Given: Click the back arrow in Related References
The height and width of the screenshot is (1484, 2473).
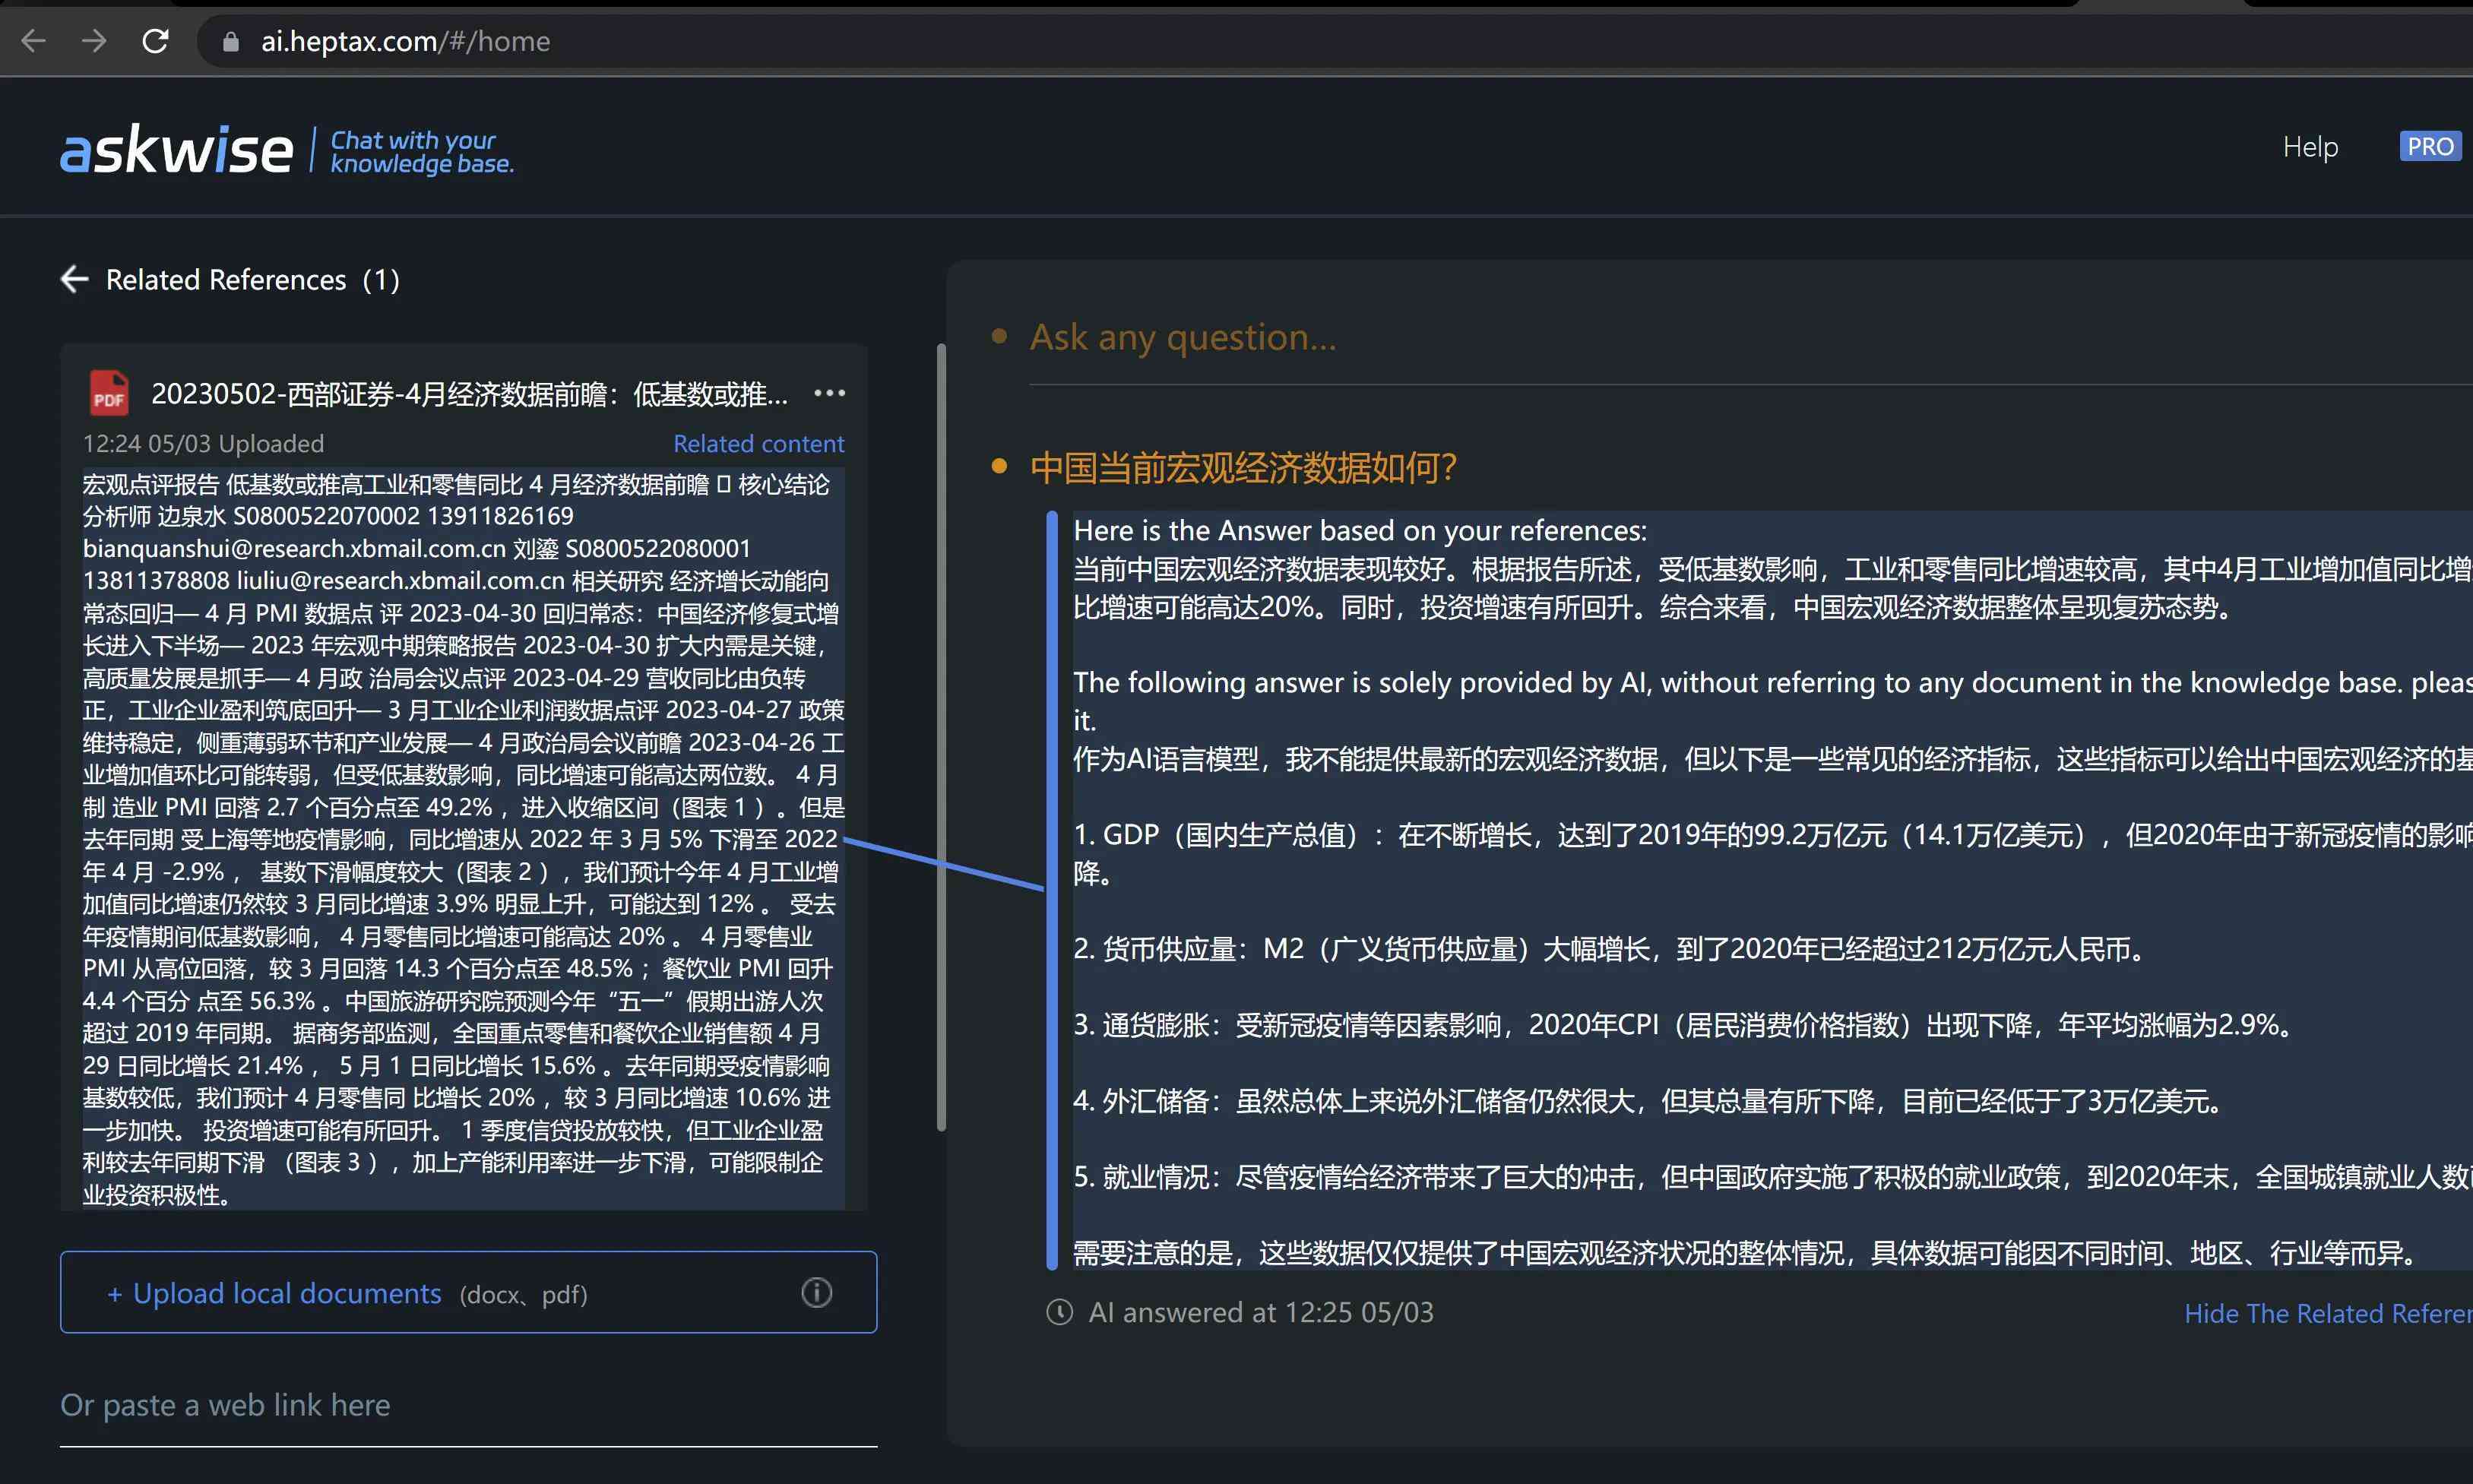Looking at the screenshot, I should (x=71, y=277).
